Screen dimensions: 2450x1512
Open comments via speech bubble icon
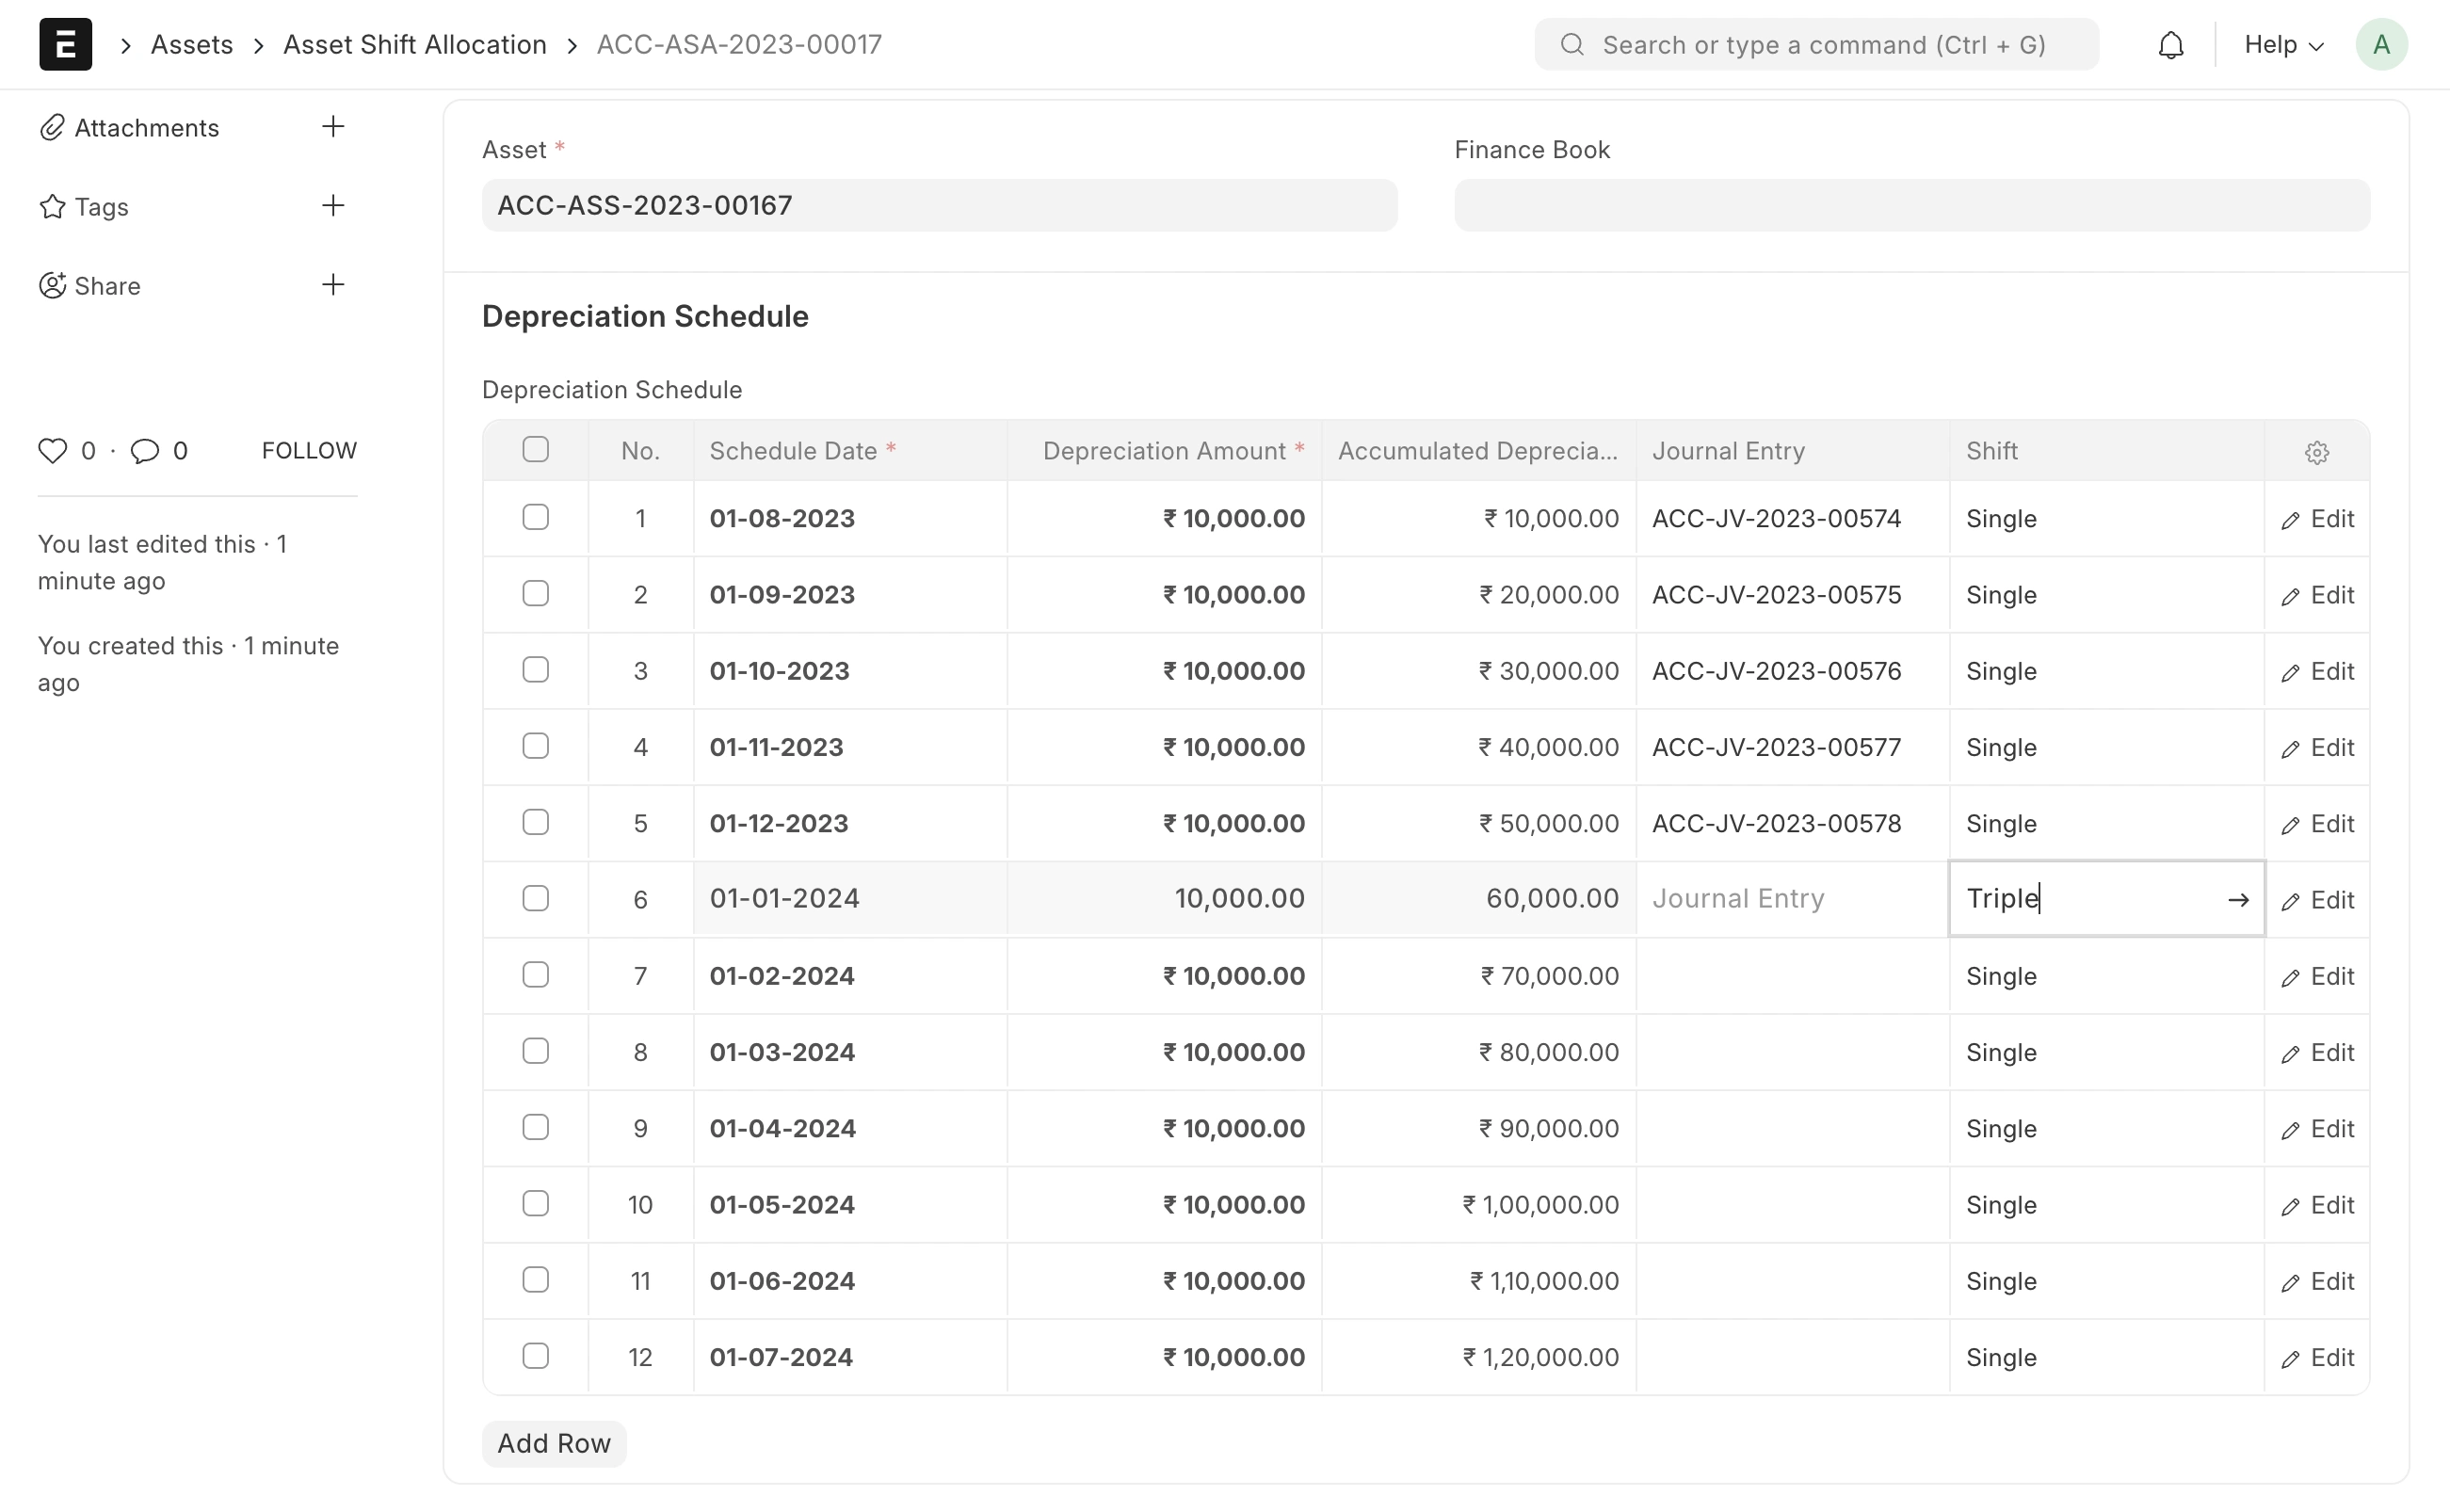point(145,451)
